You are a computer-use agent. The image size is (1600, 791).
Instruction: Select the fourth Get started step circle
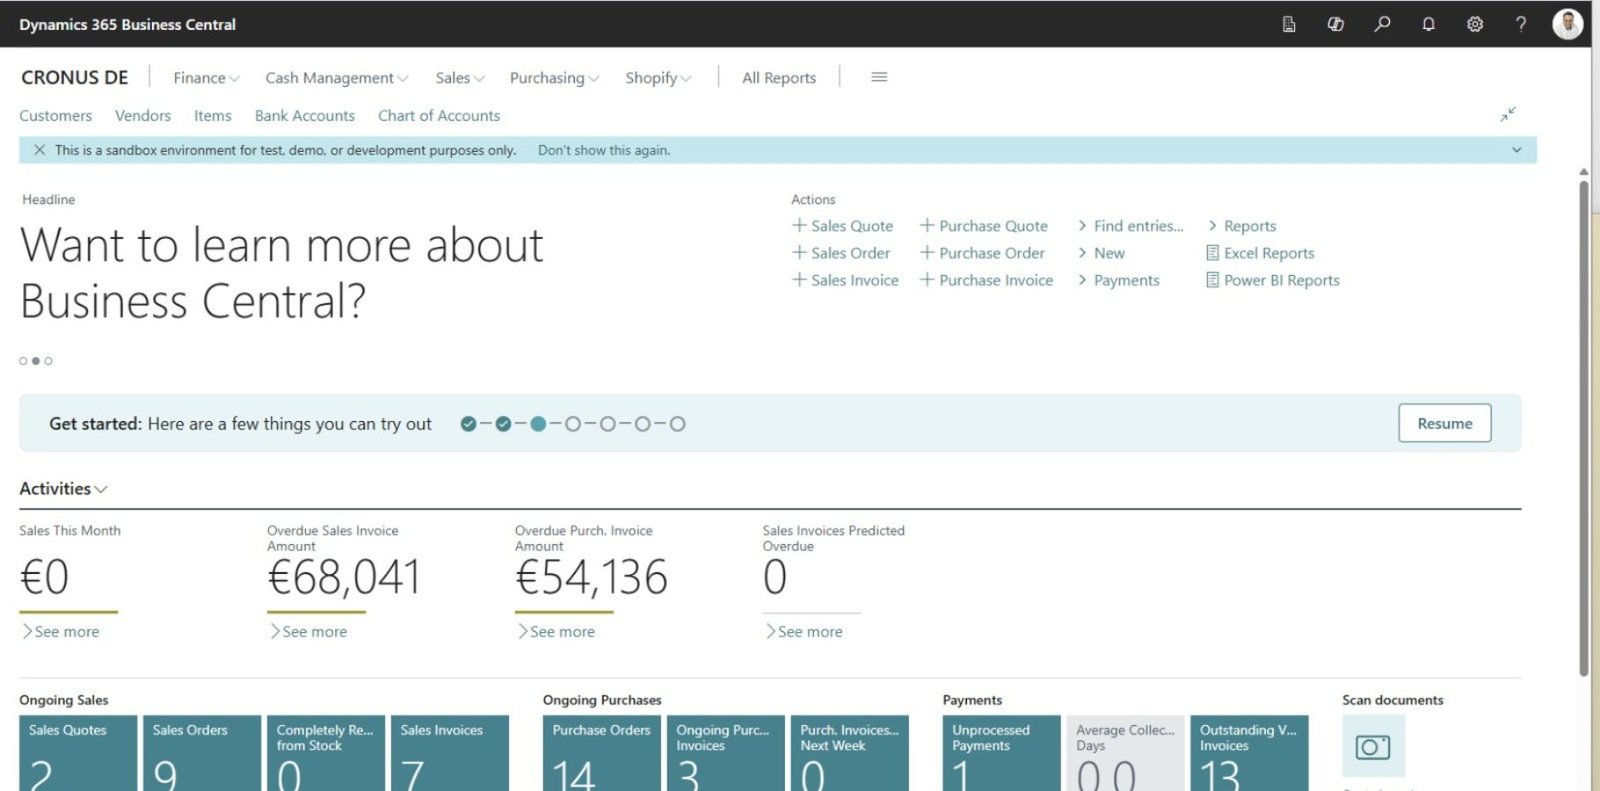(x=573, y=424)
